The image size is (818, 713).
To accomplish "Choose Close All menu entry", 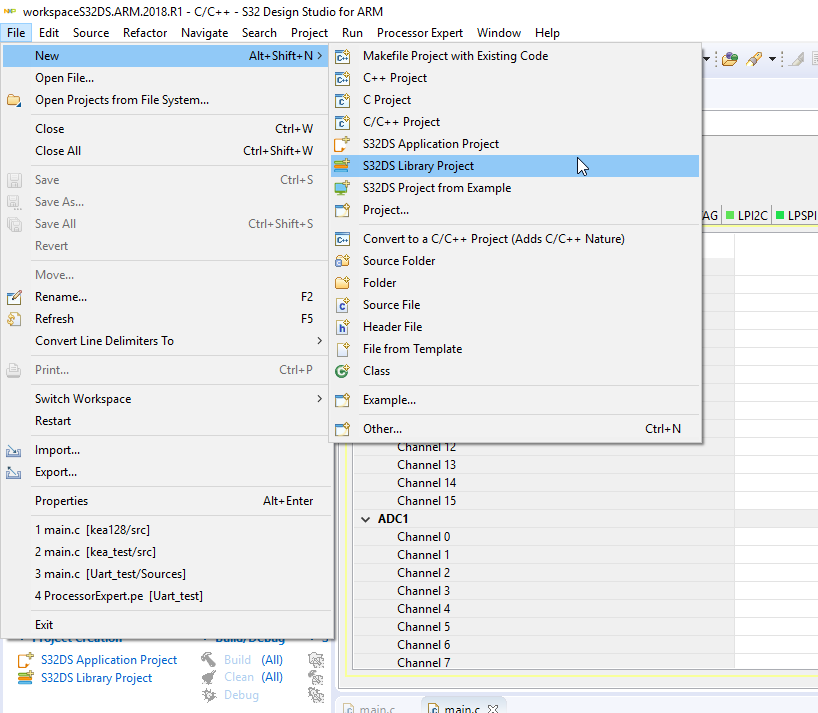I will tap(167, 151).
